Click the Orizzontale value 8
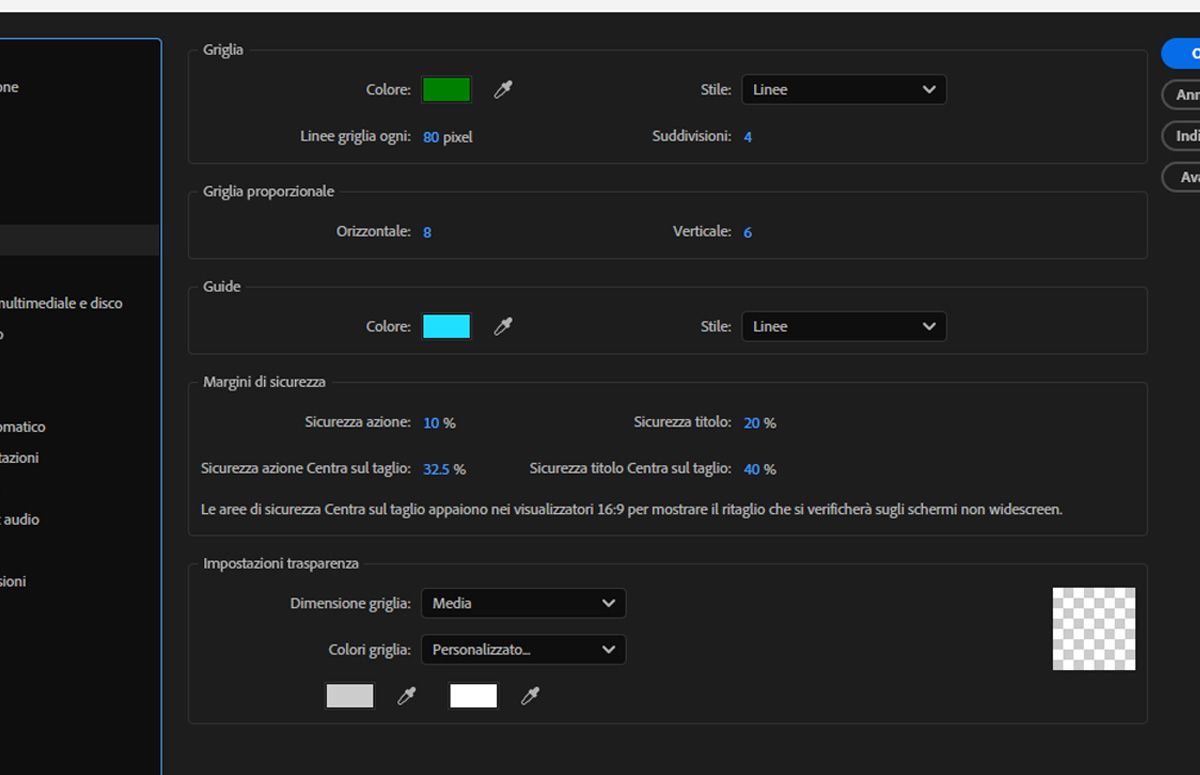Viewport: 1200px width, 775px height. (x=427, y=232)
